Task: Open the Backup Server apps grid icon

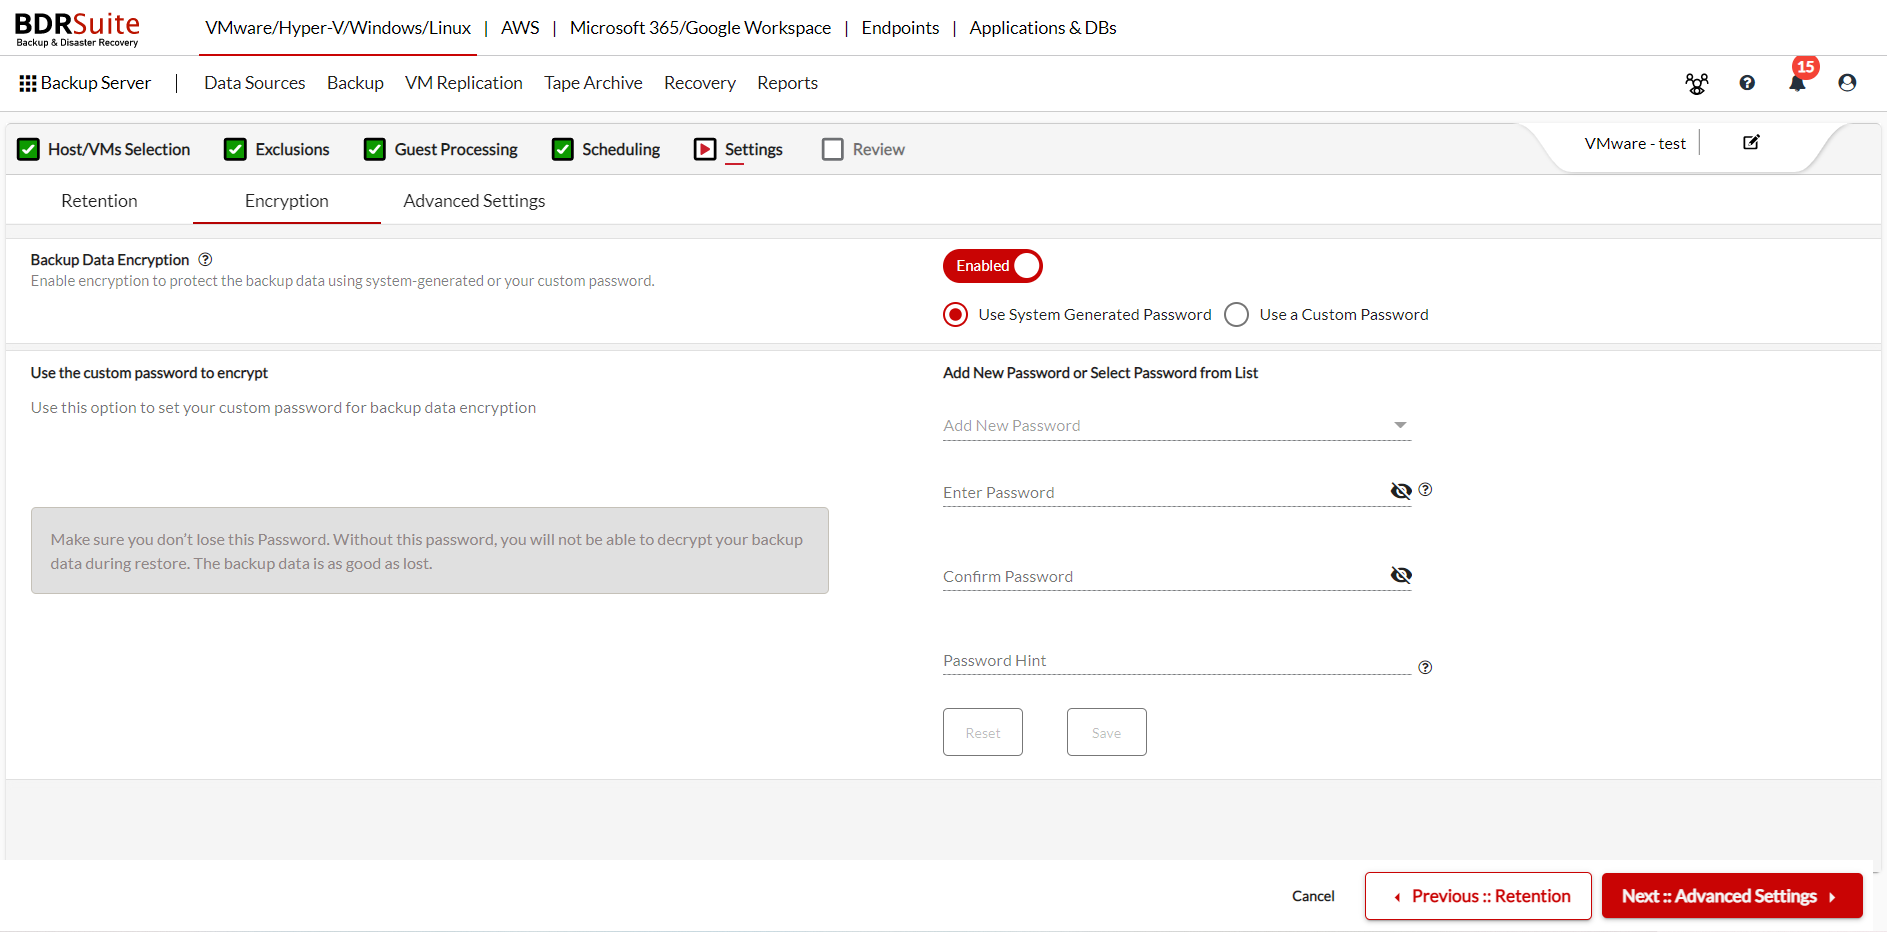Action: (28, 83)
